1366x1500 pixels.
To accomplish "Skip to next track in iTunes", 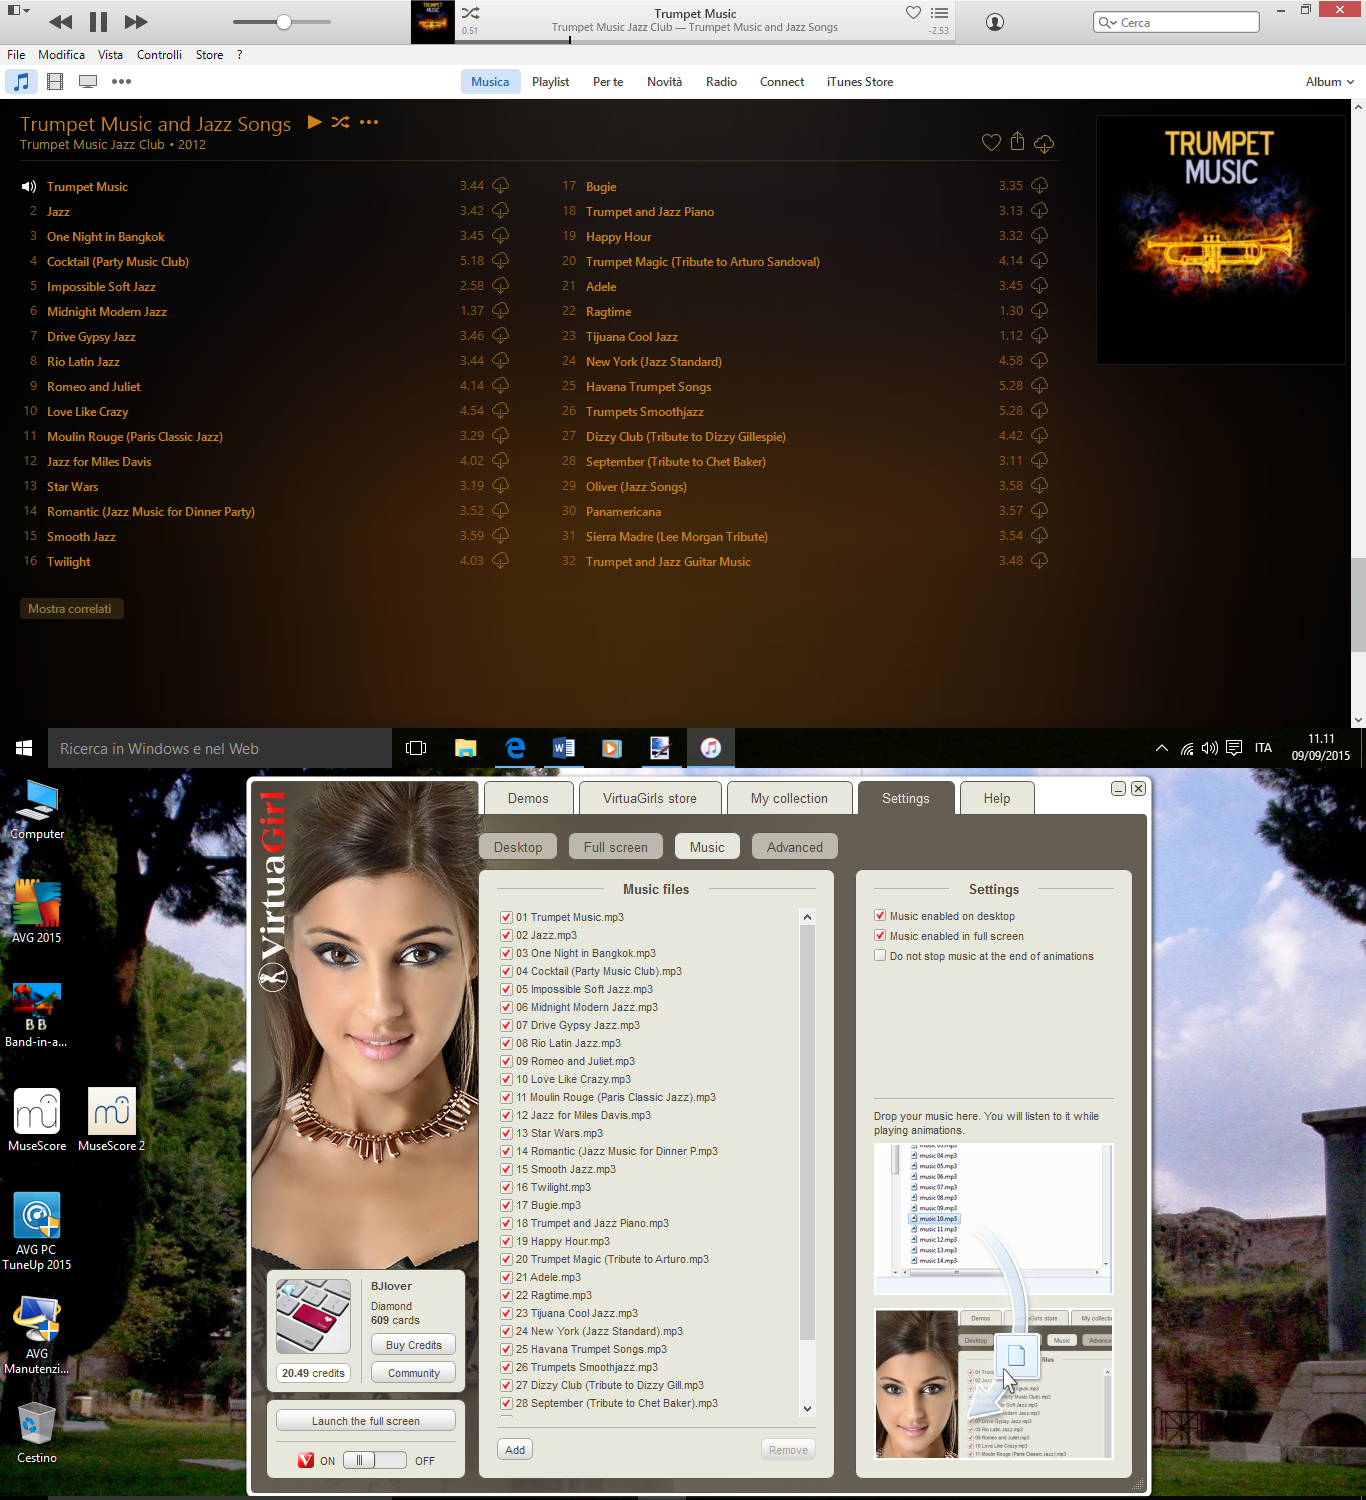I will 136,22.
